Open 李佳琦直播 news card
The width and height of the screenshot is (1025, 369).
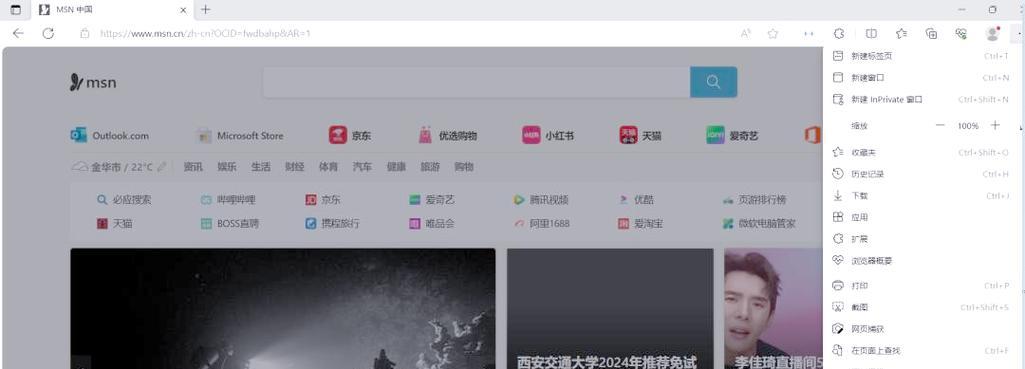(773, 308)
